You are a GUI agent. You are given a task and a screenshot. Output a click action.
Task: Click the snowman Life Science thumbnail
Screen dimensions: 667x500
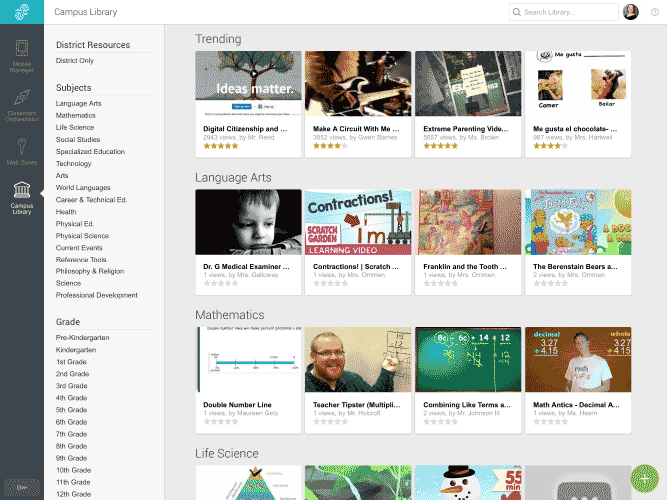(468, 483)
